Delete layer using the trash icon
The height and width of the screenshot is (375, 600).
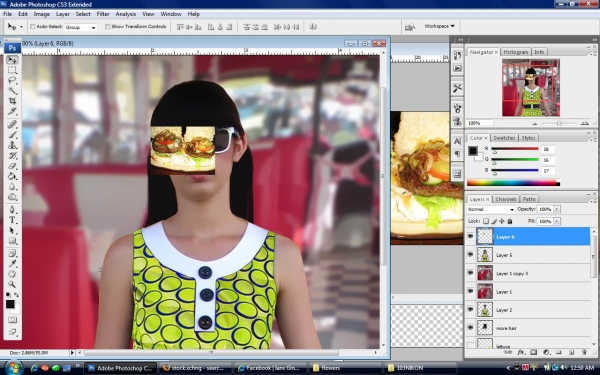tap(584, 352)
